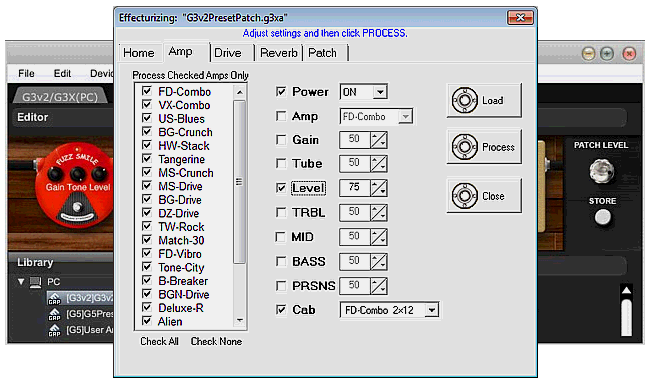Select the G5Preset patch file icon in Library
This screenshot has width=649, height=383.
coord(54,314)
